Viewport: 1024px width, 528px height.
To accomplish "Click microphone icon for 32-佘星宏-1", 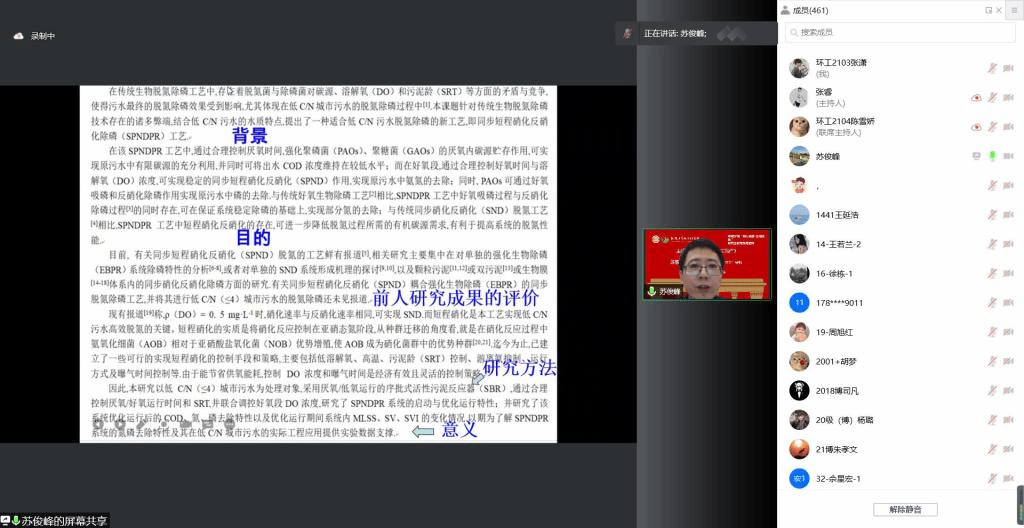I will (x=992, y=479).
